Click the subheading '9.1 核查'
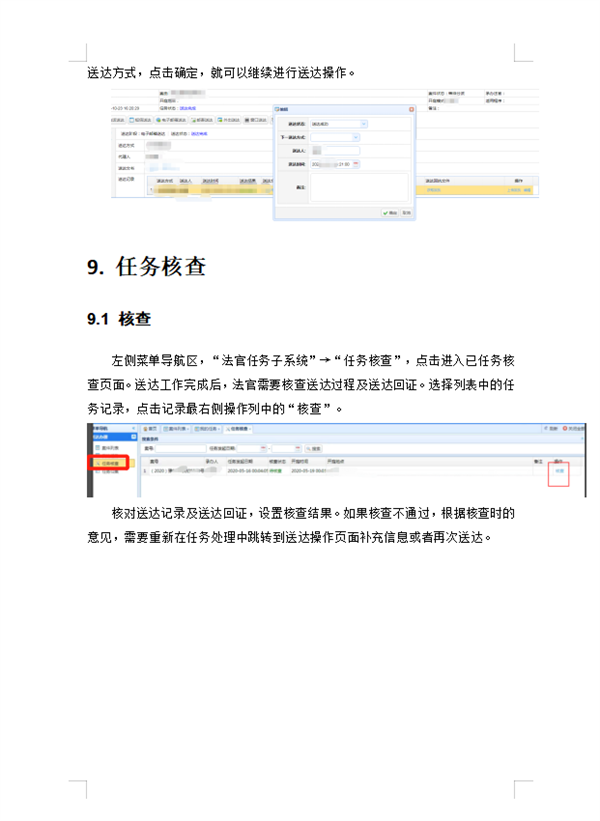 119,319
